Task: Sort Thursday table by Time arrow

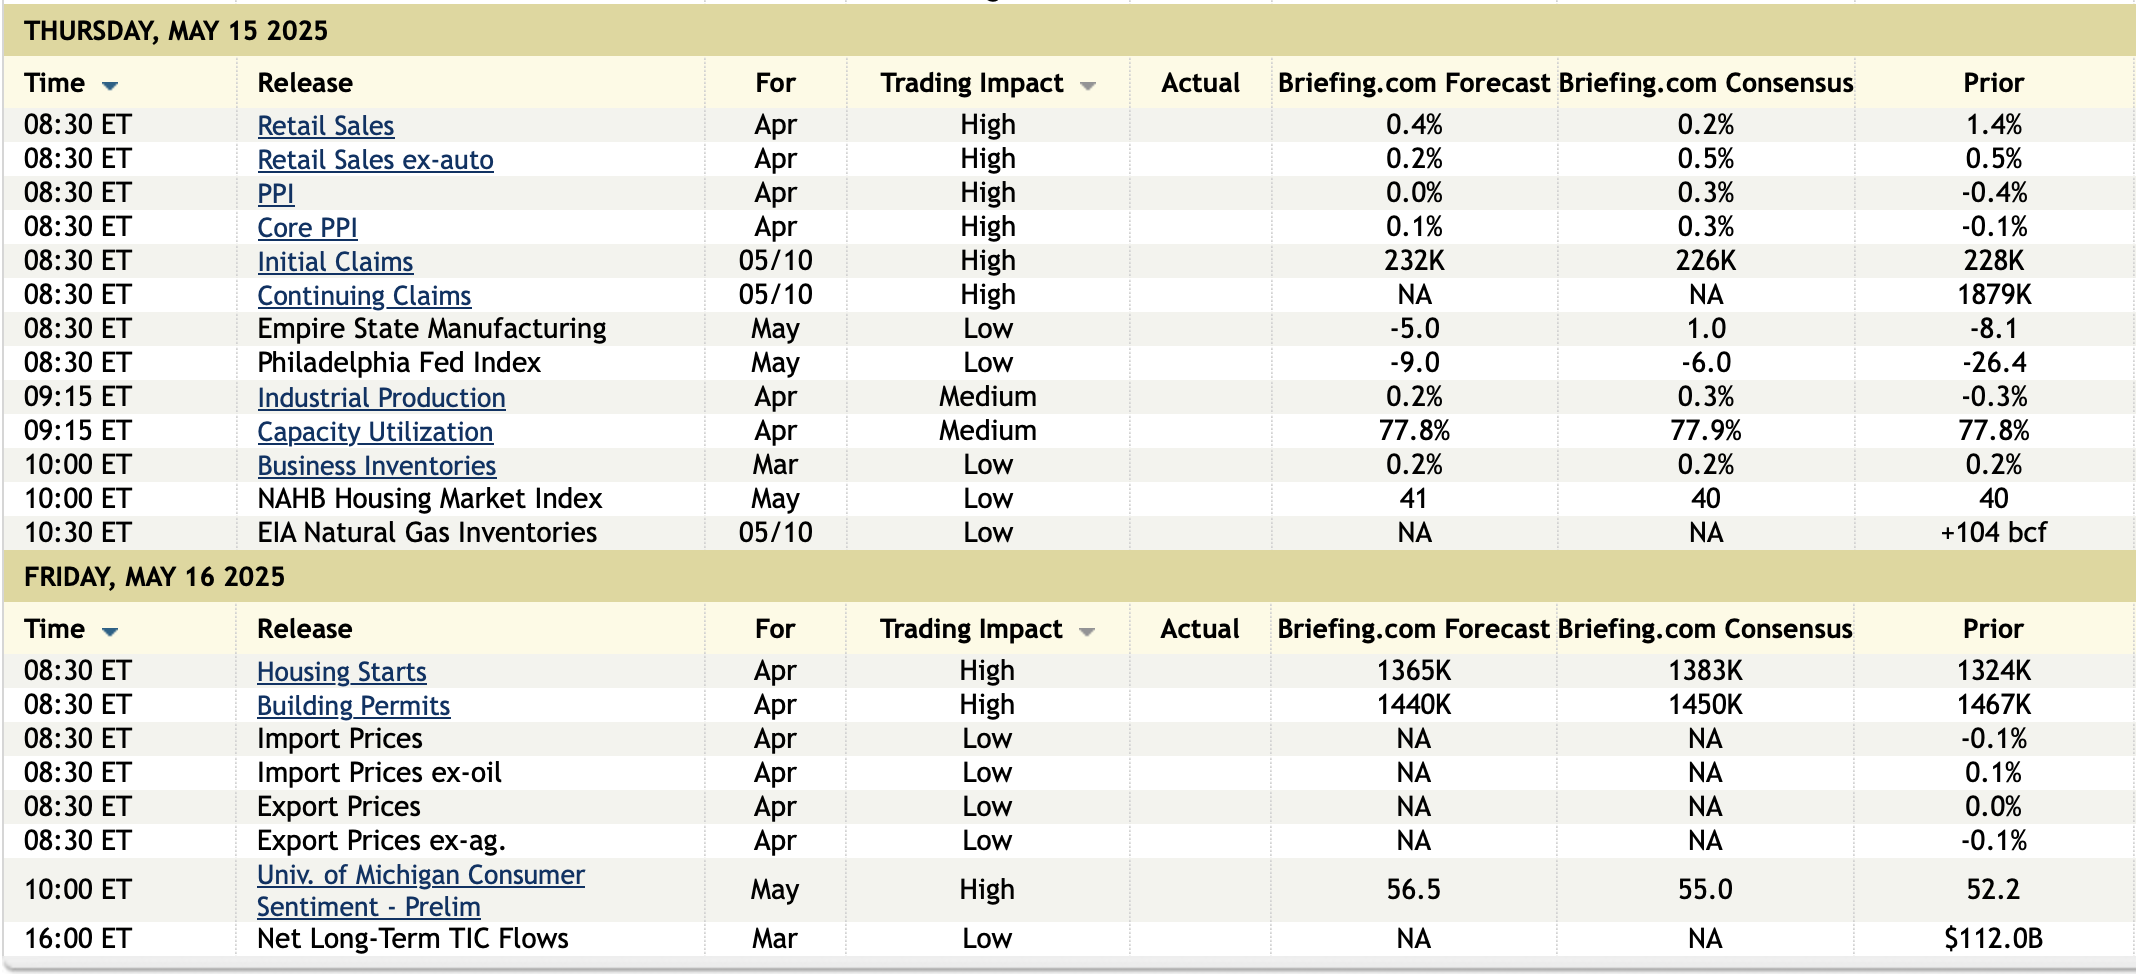Action: (110, 85)
